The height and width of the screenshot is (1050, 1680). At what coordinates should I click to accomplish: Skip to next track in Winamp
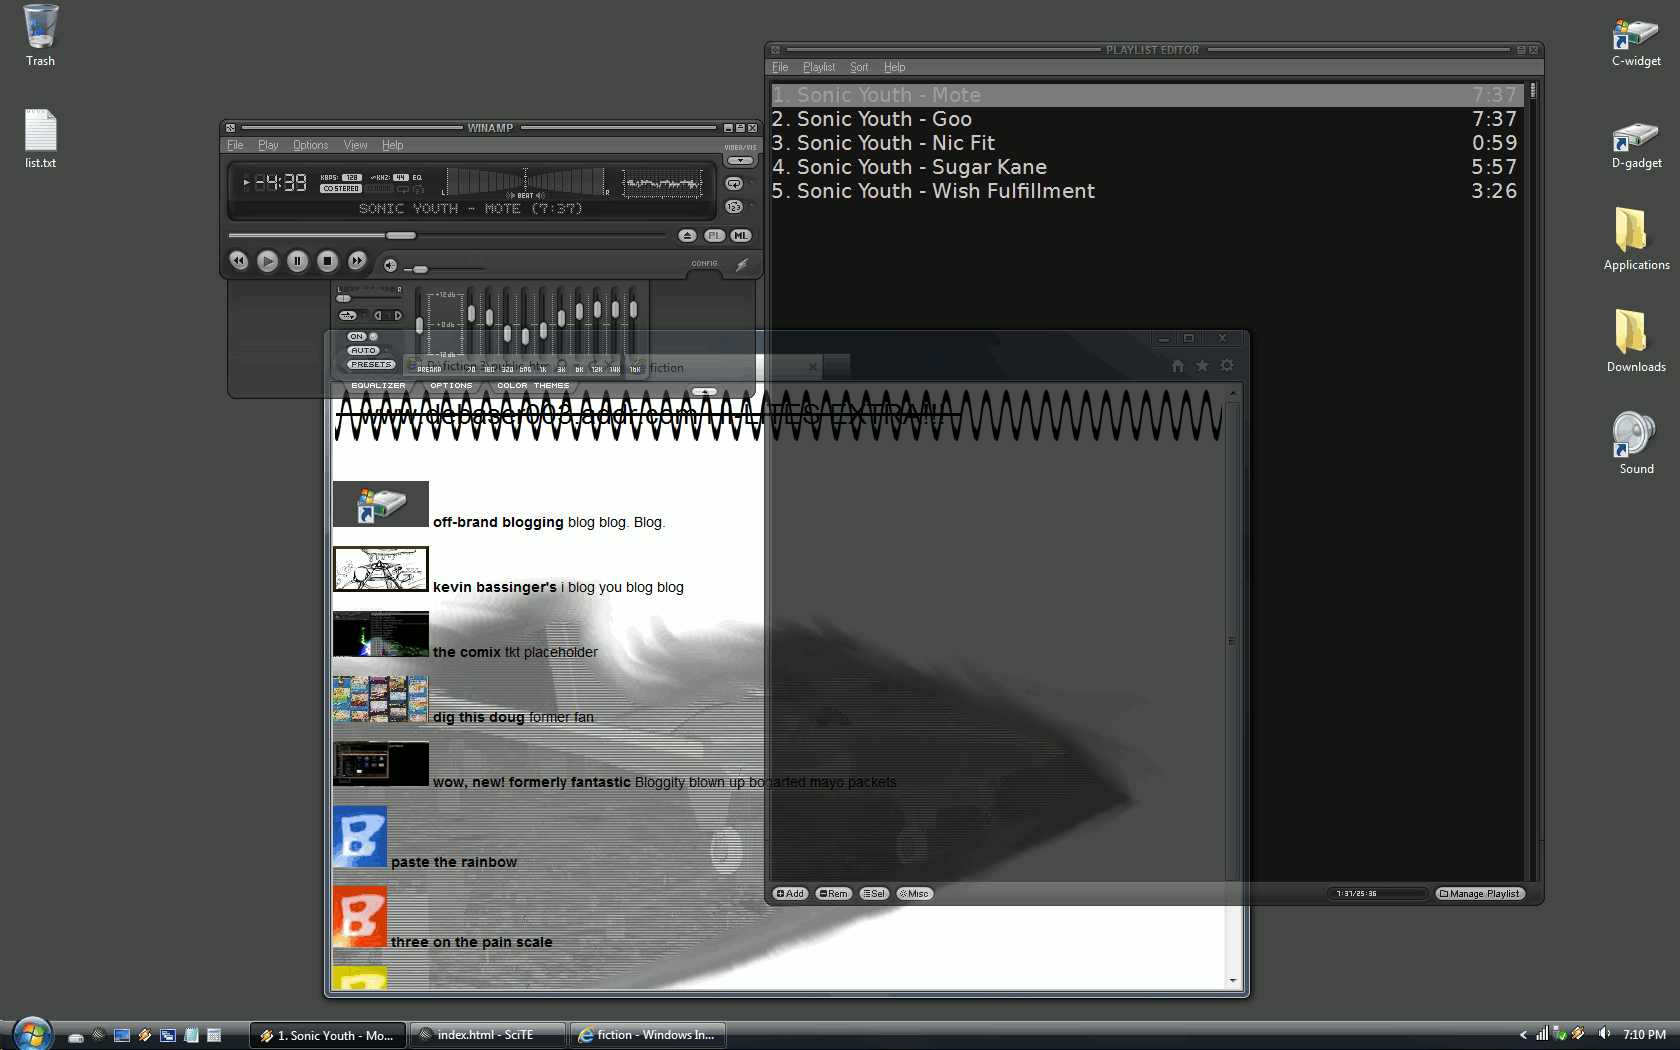[357, 261]
